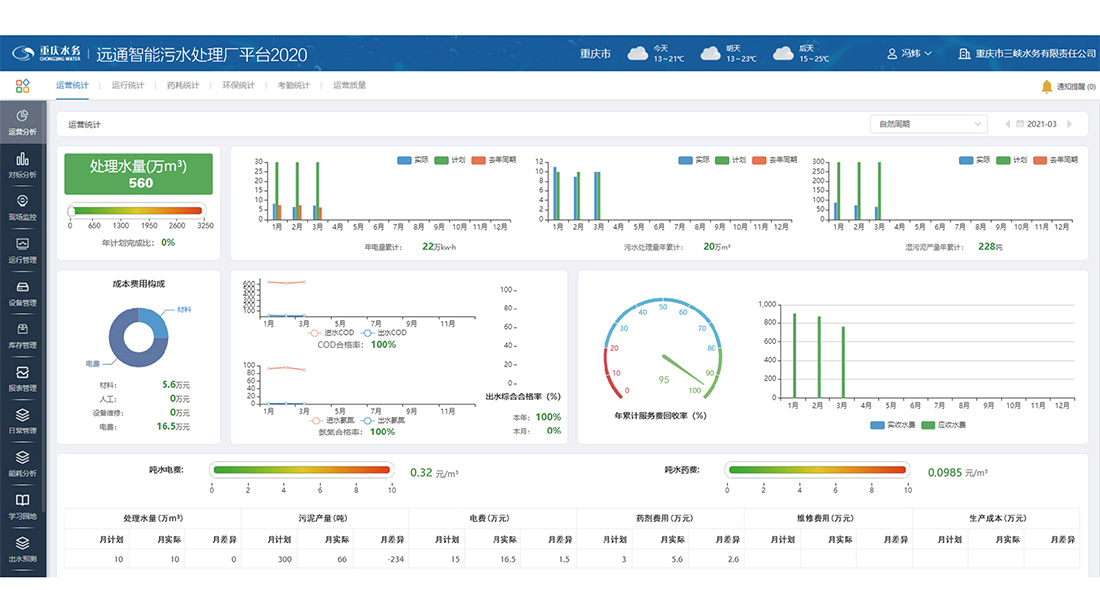
Task: Open 能耗分析 energy analysis
Action: [22, 464]
